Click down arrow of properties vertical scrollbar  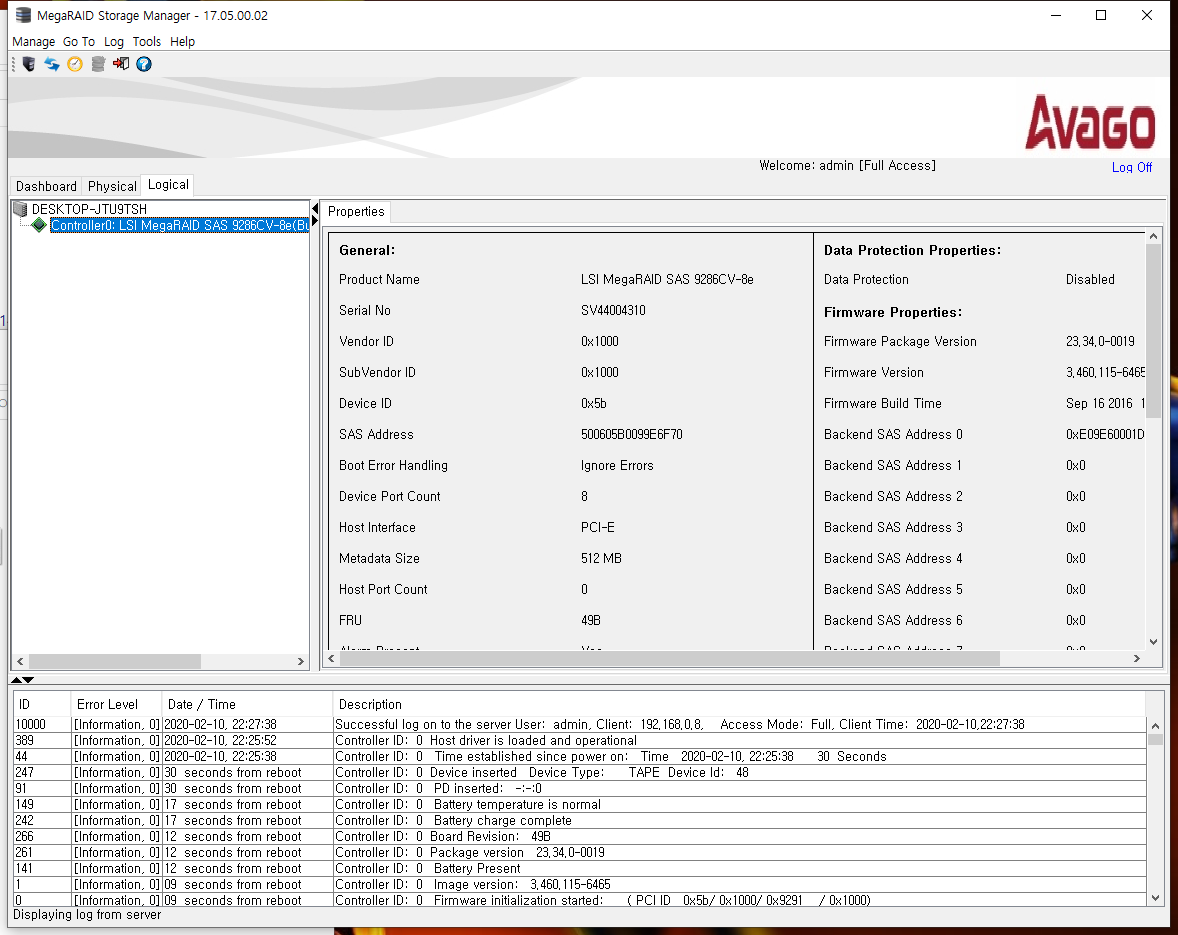click(1153, 642)
